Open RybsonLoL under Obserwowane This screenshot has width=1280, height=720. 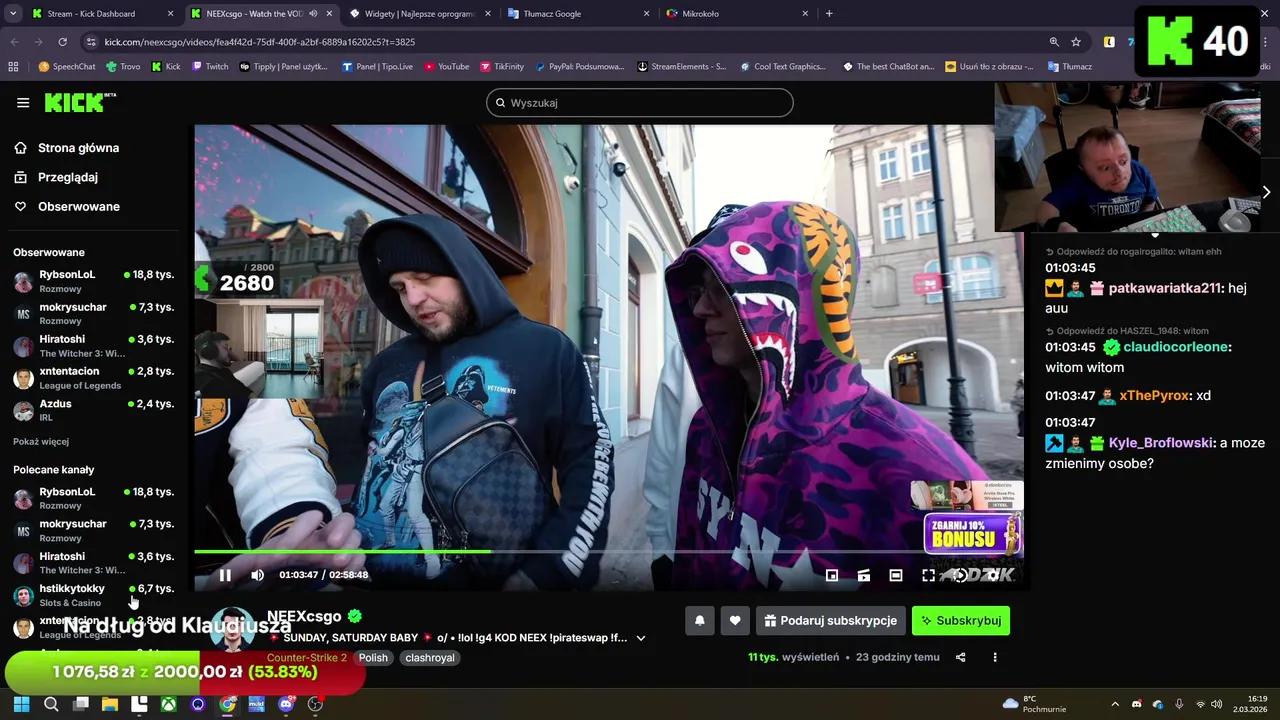point(94,281)
